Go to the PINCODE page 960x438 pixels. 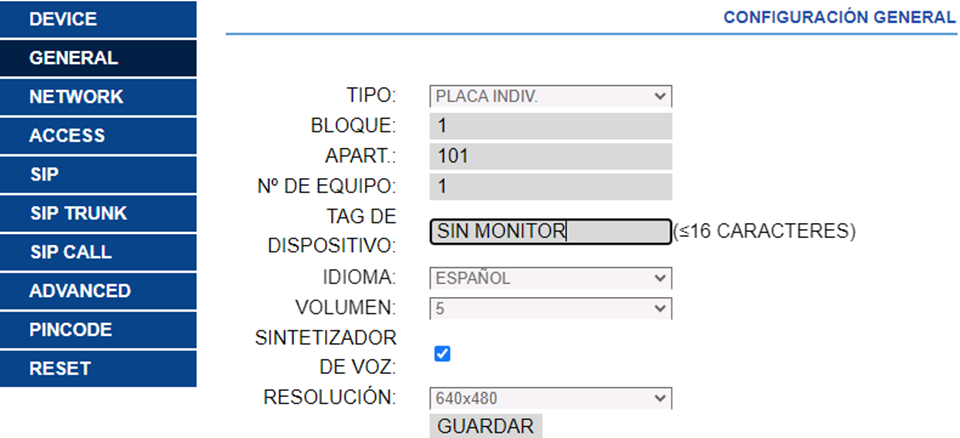[98, 329]
